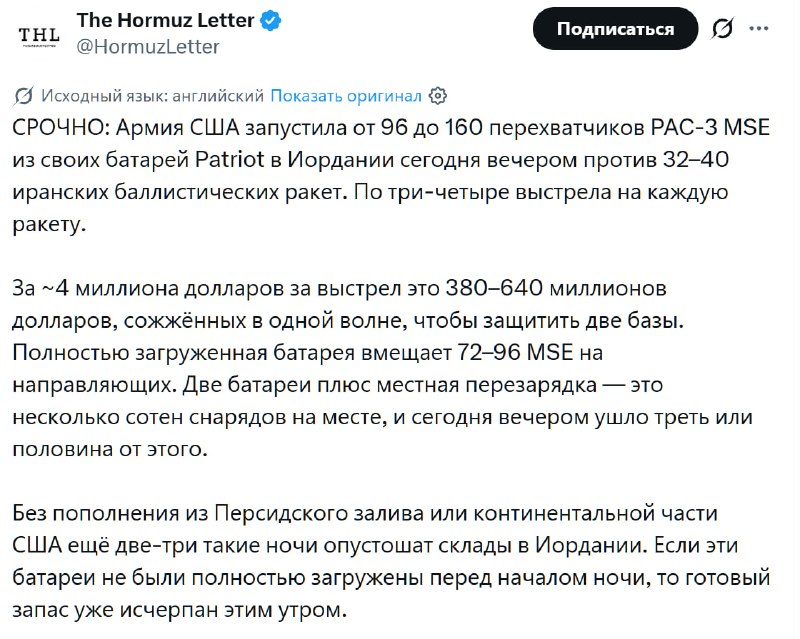Open The Hormuz Letter display name

click(165, 20)
